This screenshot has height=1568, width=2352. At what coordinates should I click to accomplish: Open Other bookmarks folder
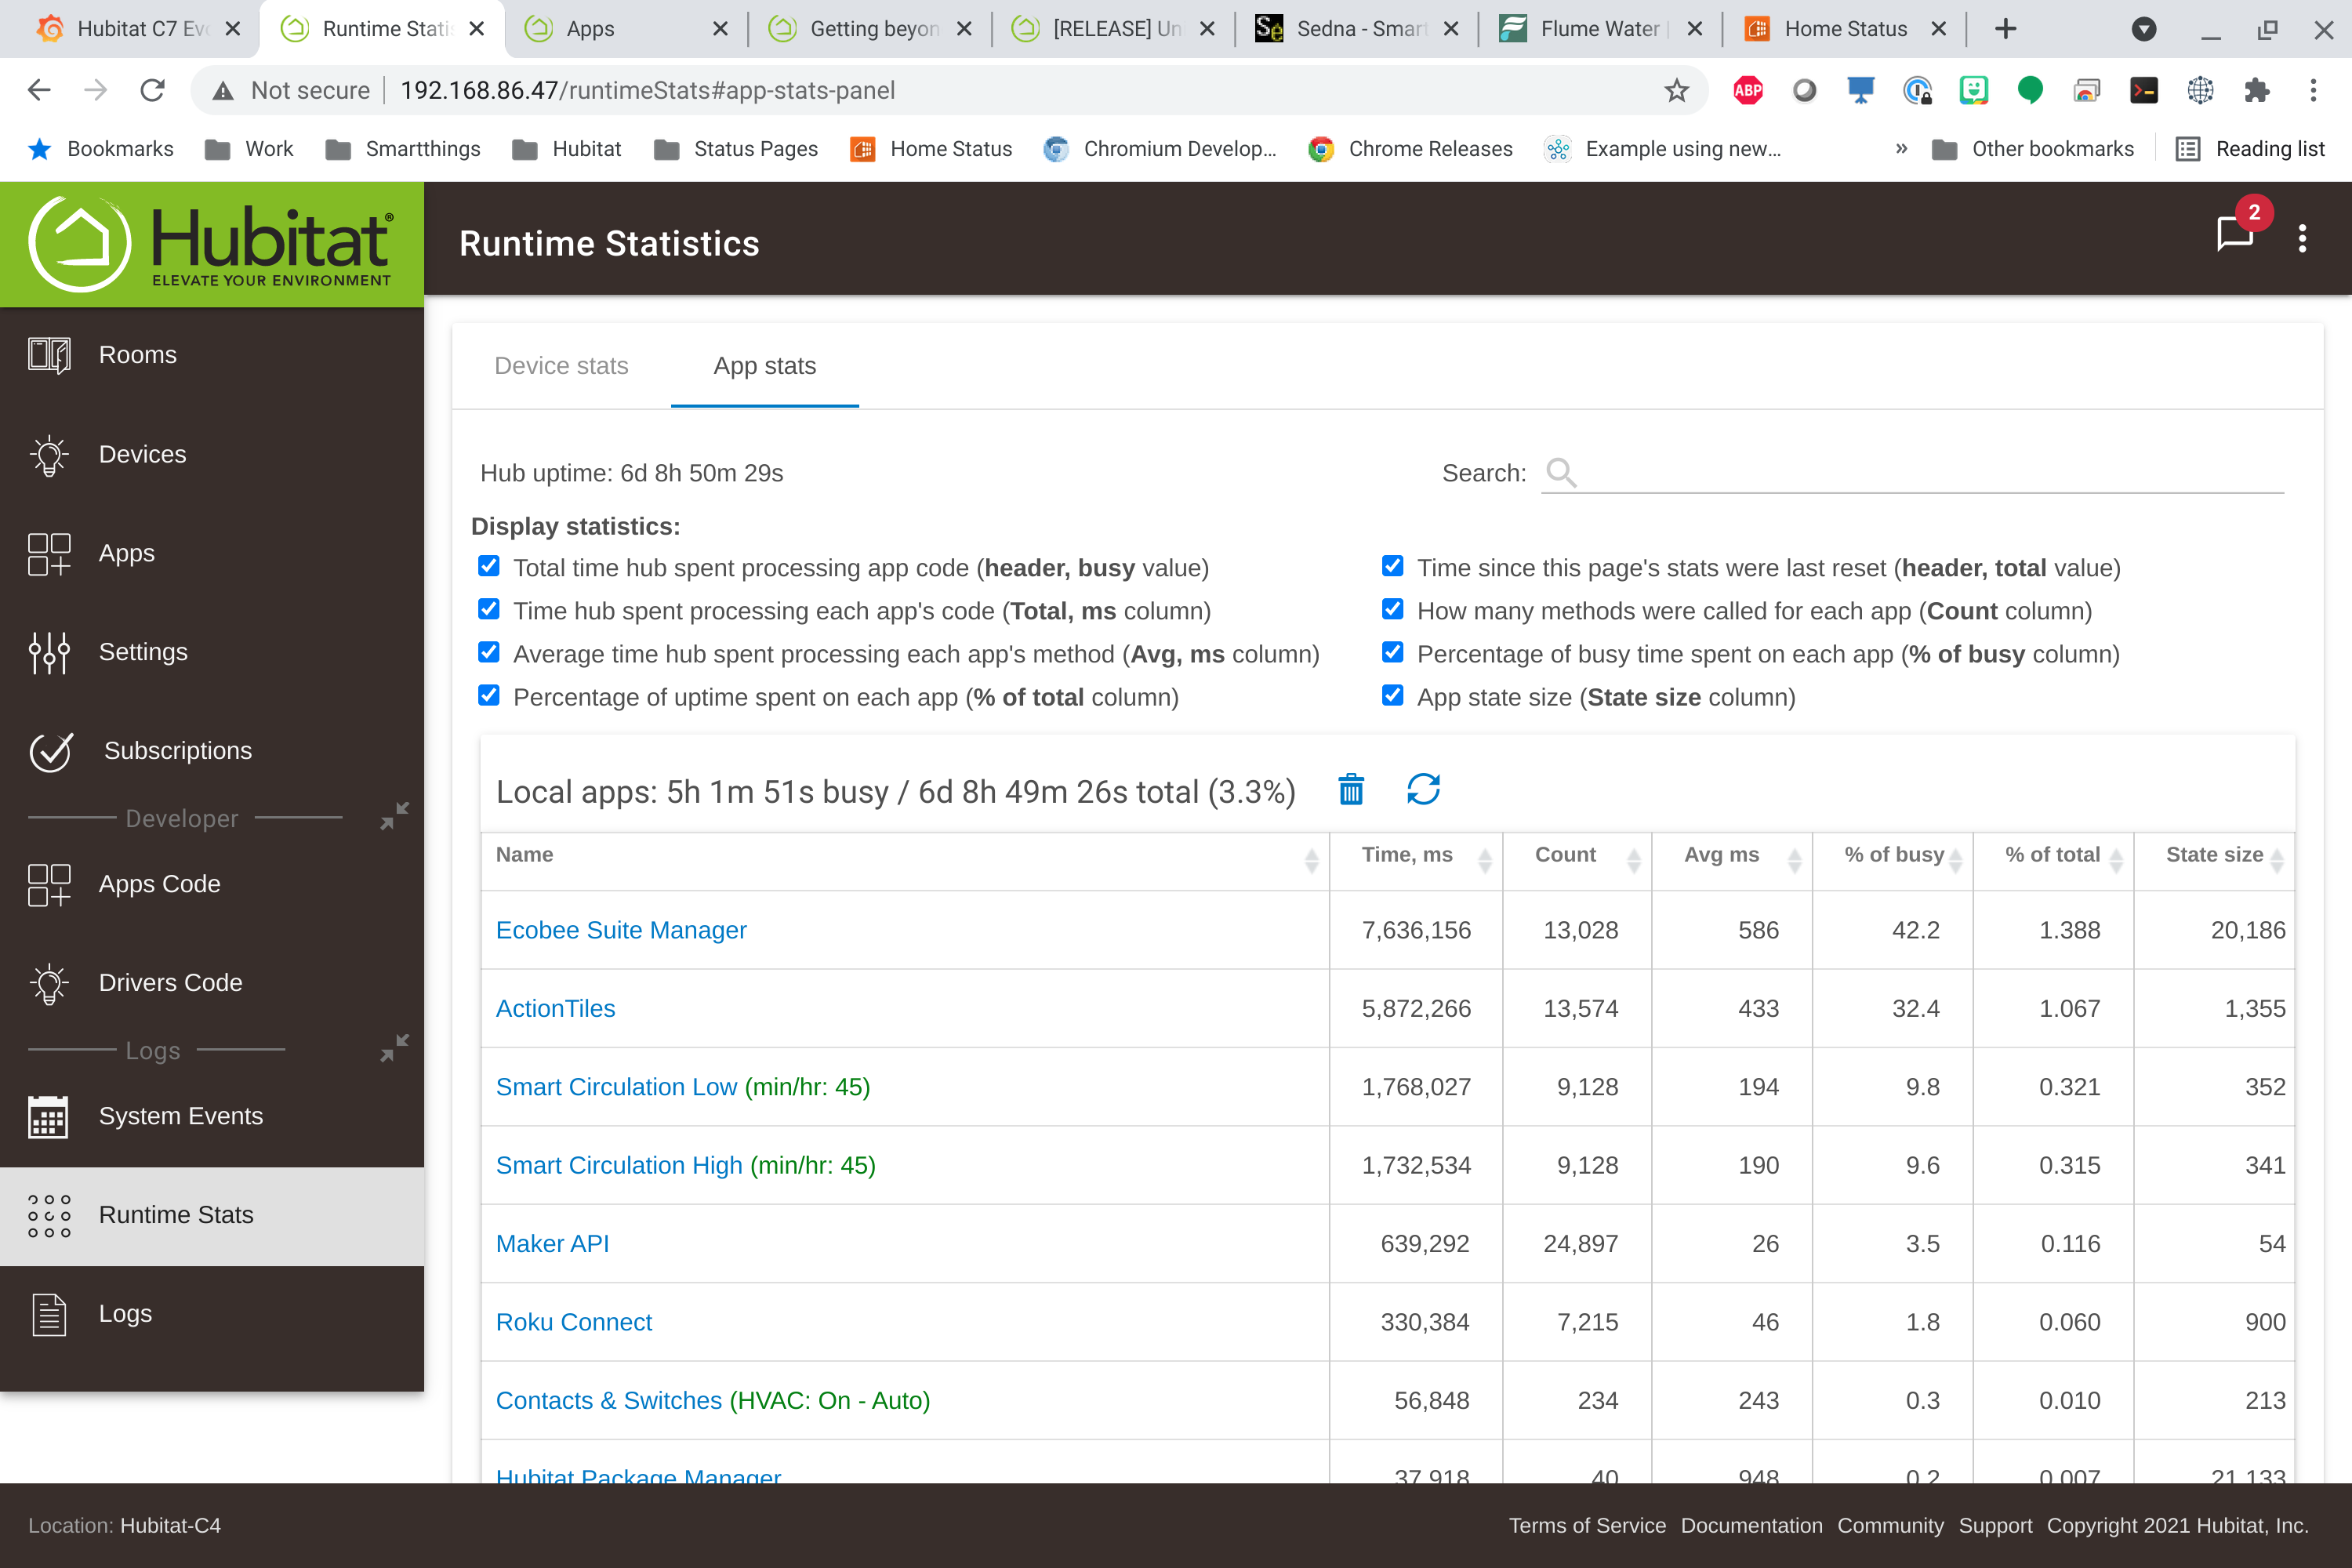2033,149
